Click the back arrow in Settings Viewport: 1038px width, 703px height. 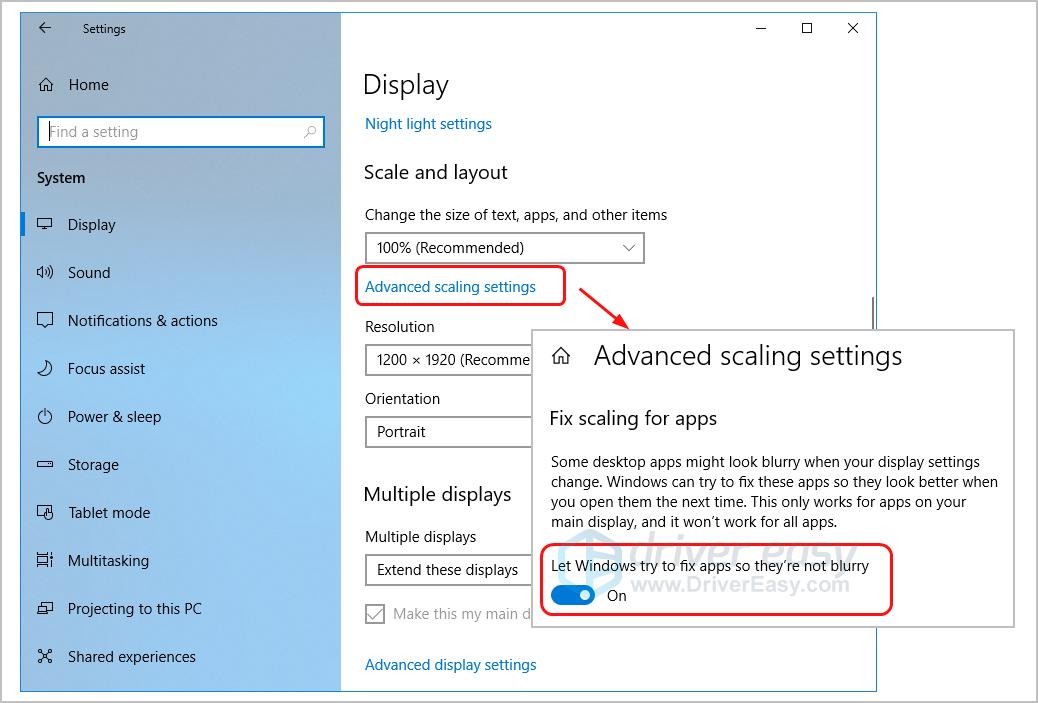[x=44, y=29]
